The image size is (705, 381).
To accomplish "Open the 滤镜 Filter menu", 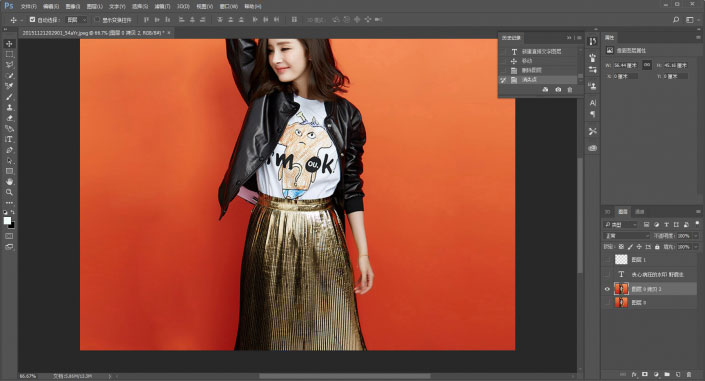I will point(162,7).
